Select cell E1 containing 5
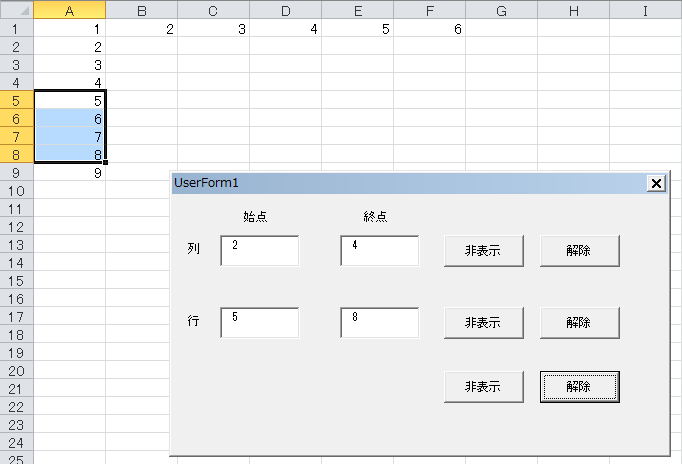The width and height of the screenshot is (682, 464). [x=357, y=29]
